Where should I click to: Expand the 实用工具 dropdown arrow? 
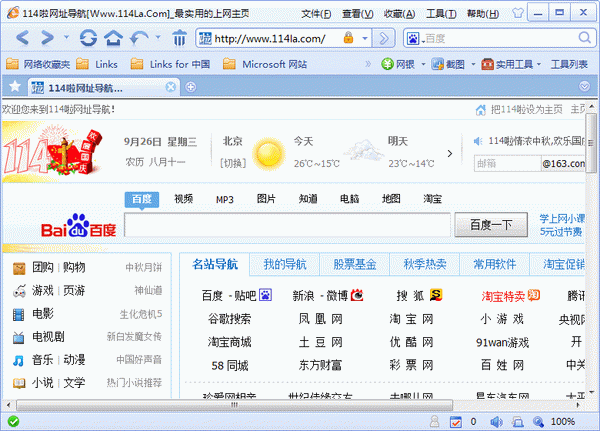tap(539, 64)
